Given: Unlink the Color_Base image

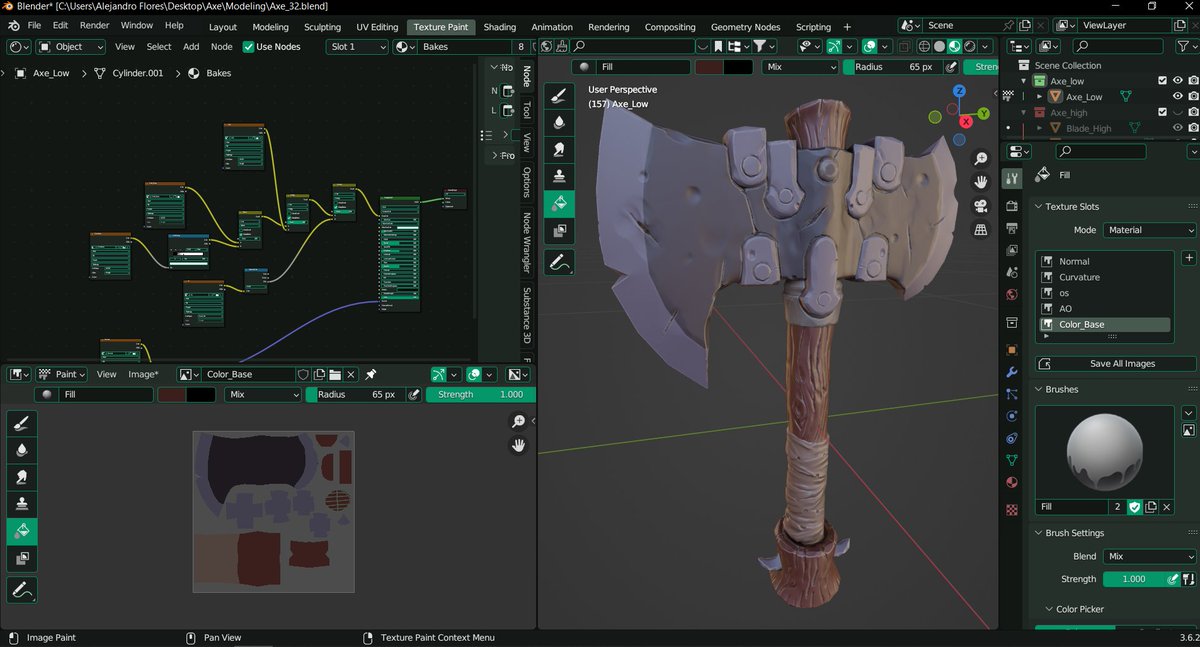Looking at the screenshot, I should pos(351,374).
